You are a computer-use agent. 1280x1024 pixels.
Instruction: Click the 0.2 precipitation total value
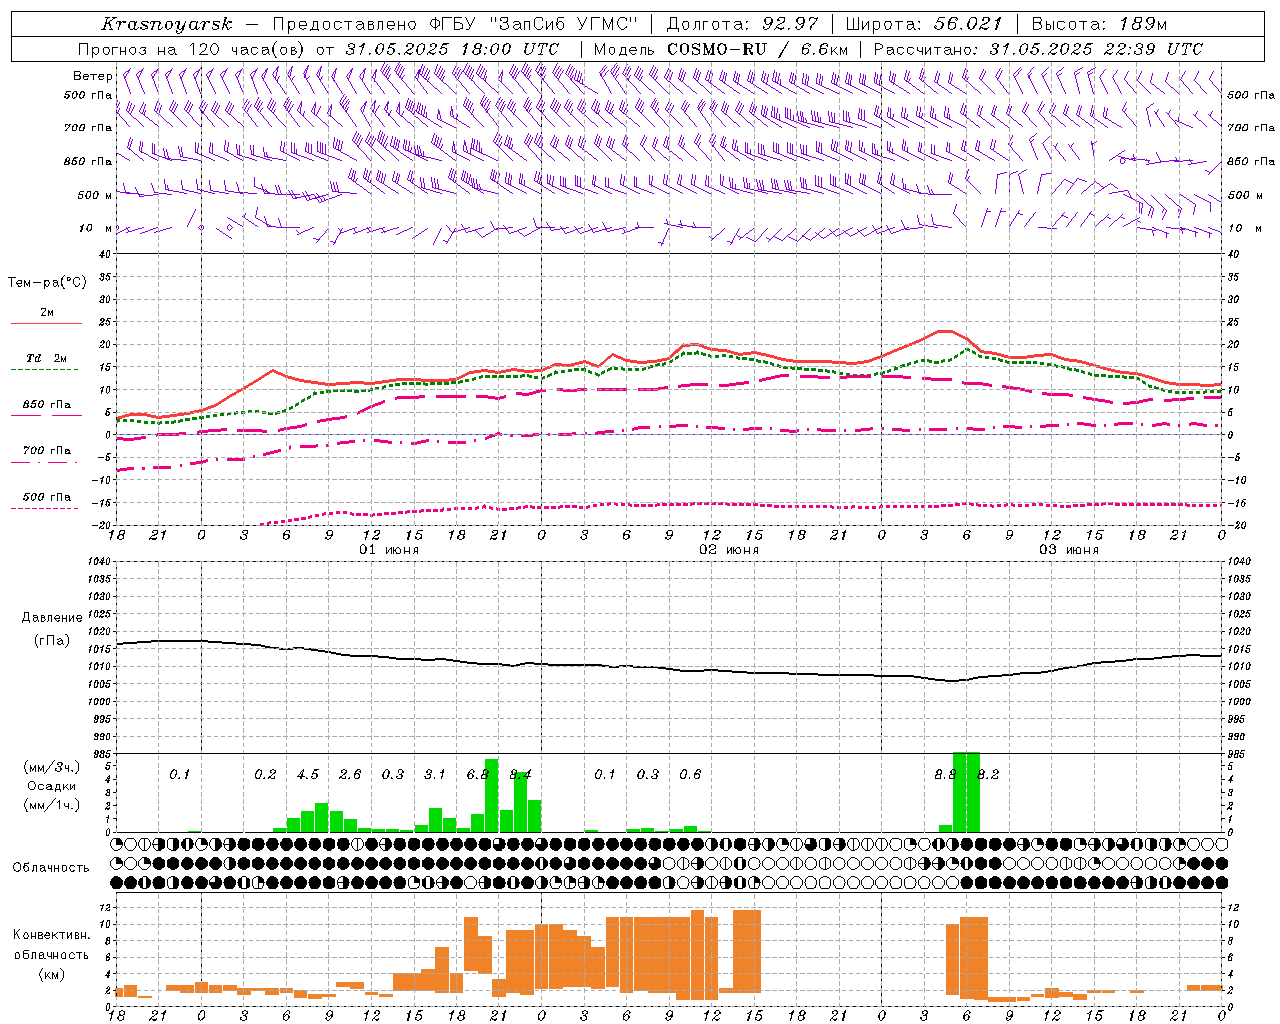[265, 775]
